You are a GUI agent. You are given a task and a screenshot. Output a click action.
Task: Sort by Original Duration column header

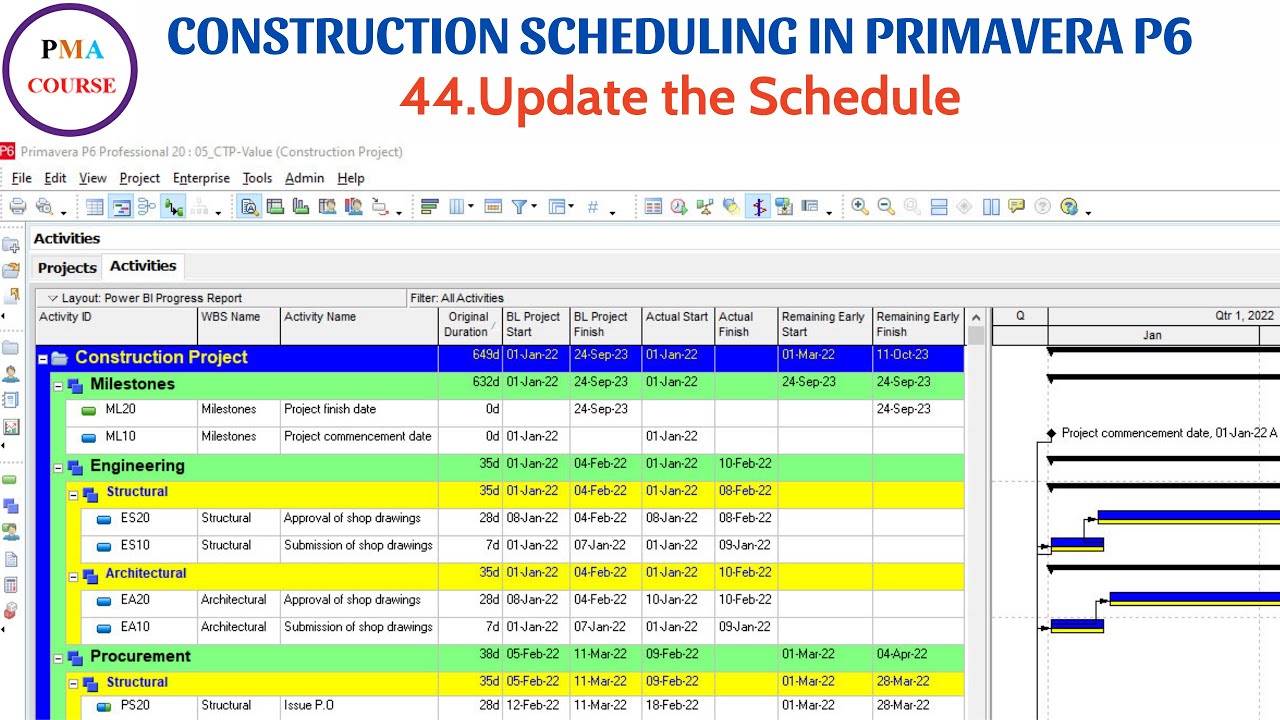click(470, 325)
